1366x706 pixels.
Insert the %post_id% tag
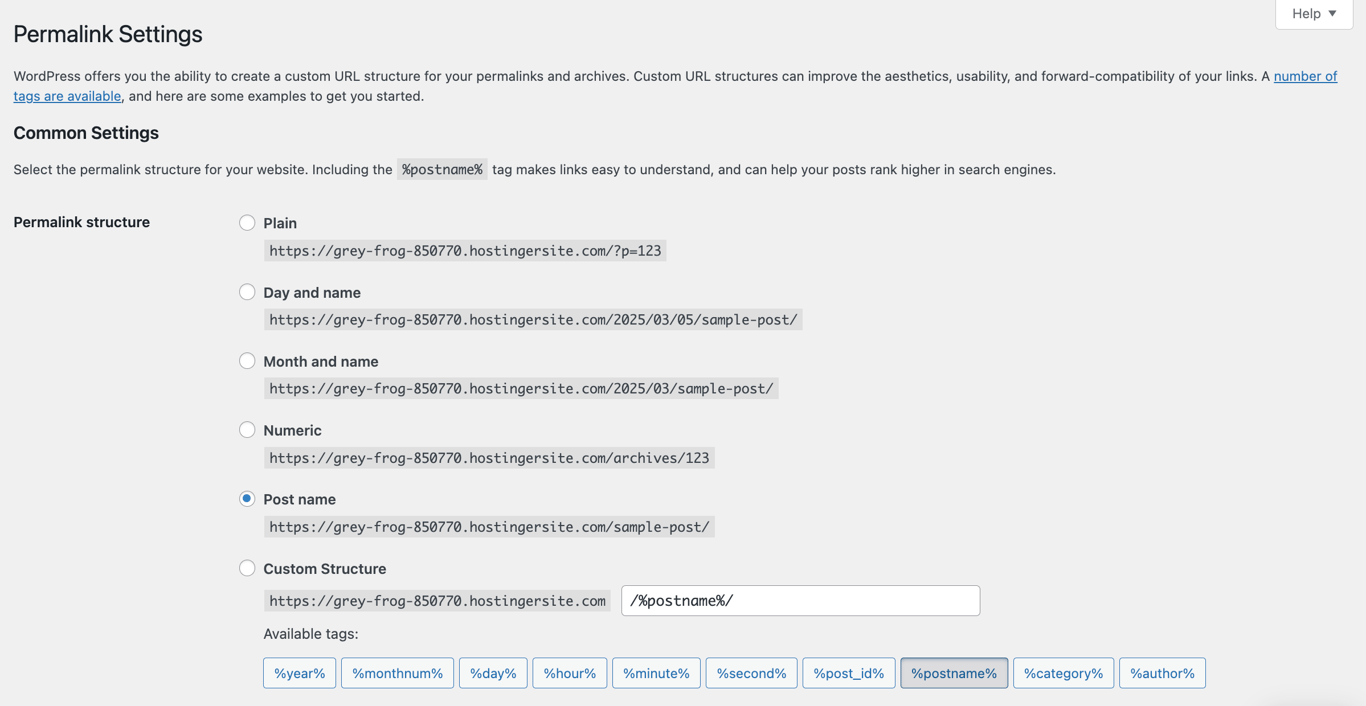pyautogui.click(x=848, y=673)
